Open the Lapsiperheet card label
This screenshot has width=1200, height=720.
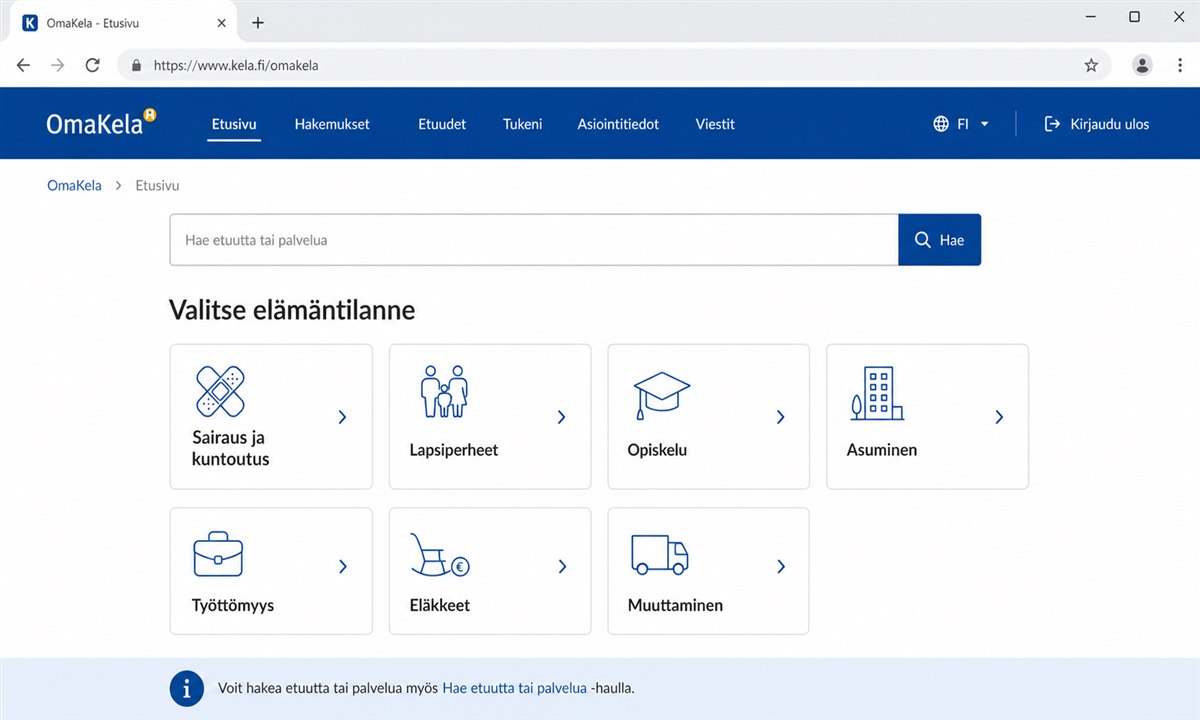point(454,450)
